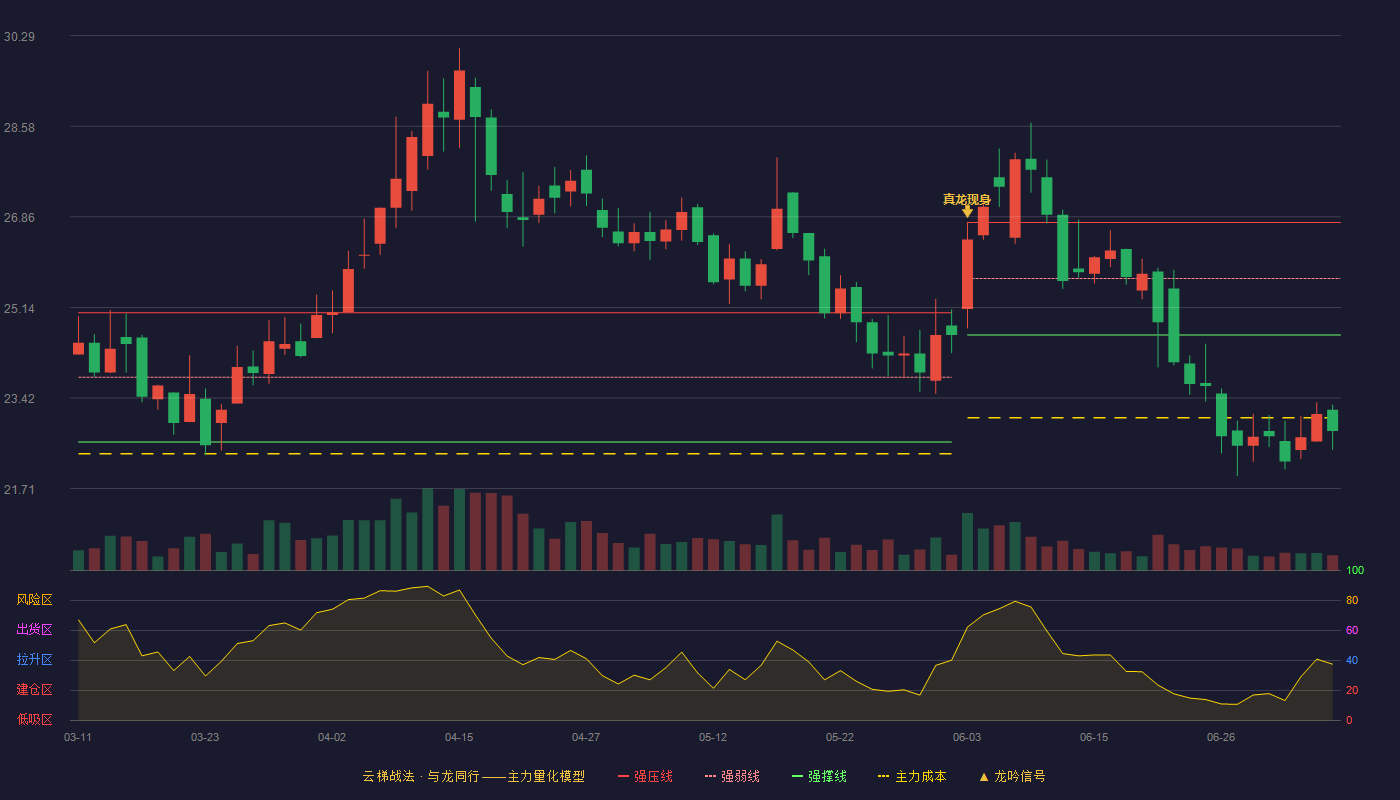Click the 真龙现身 yellow arrow signal marker
The width and height of the screenshot is (1400, 800).
(x=967, y=211)
